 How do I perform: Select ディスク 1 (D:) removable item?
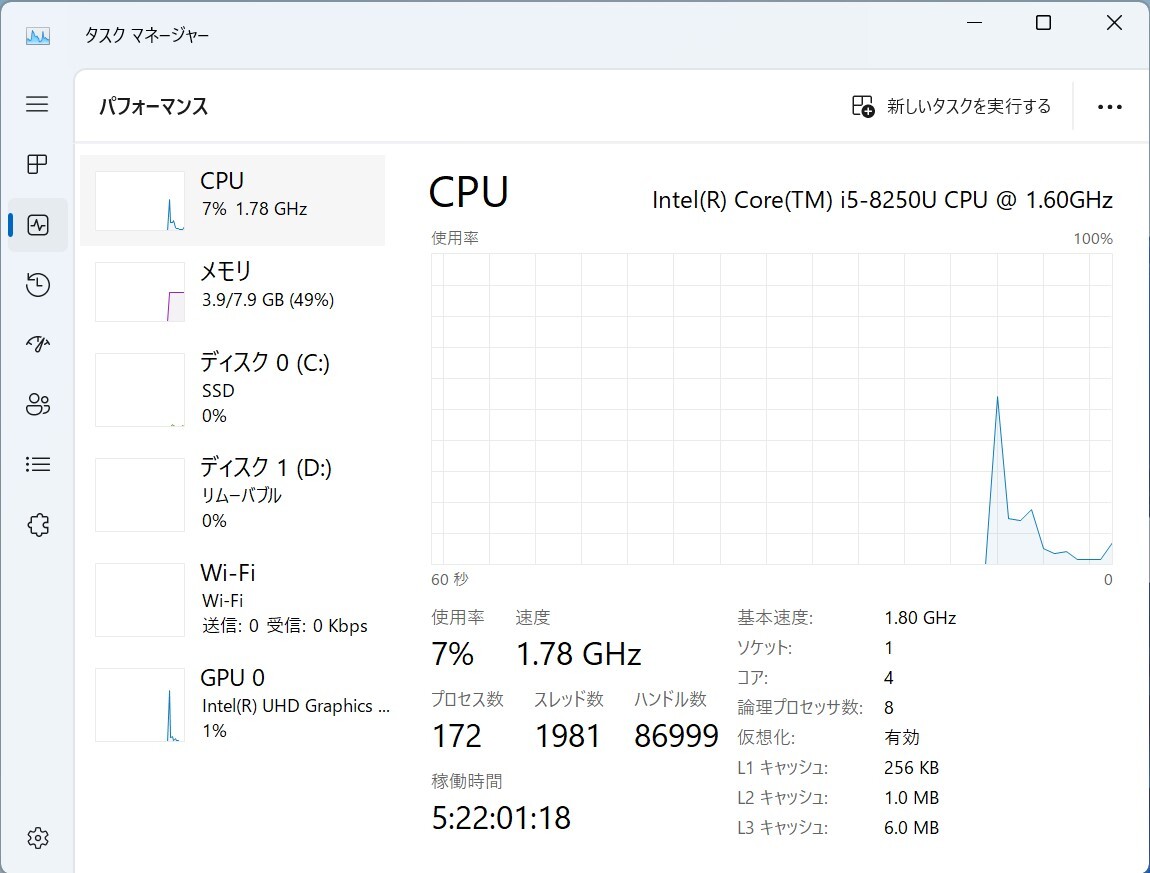coord(232,493)
